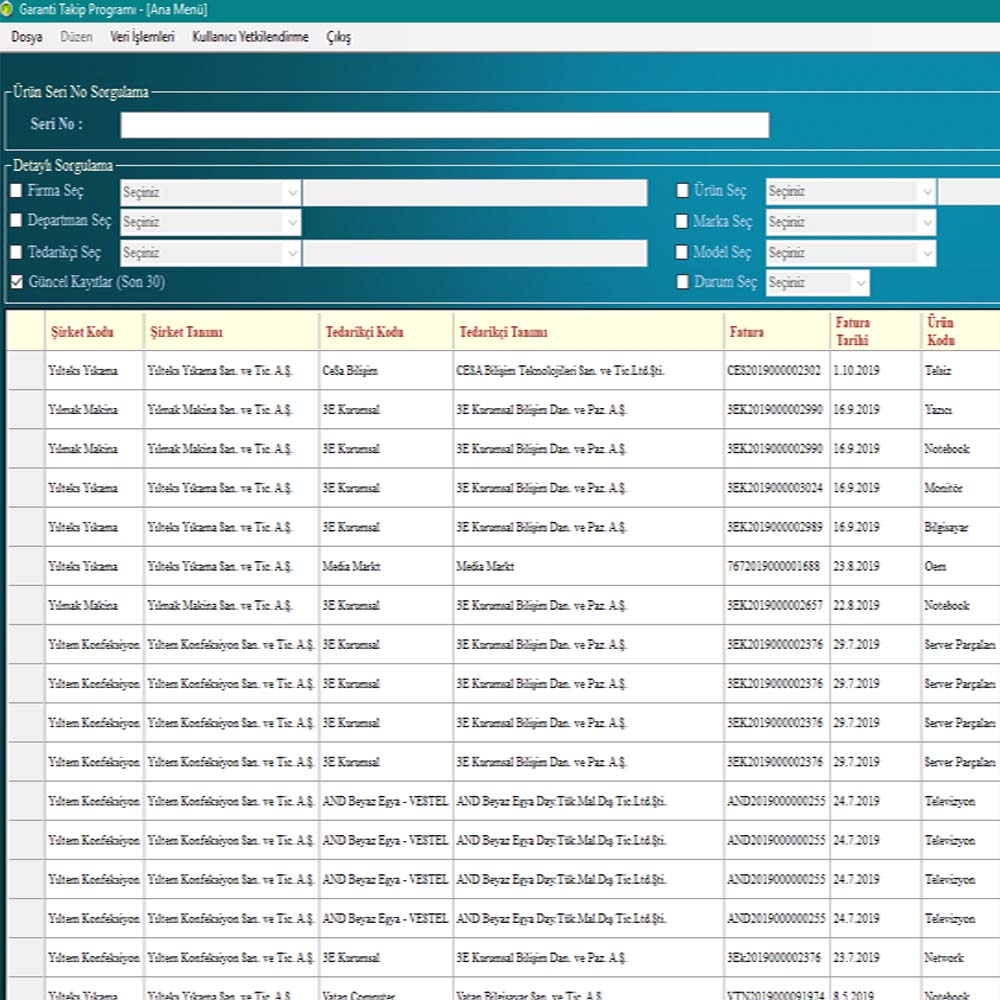Uncheck Güncel Kayıtlar (Son 30) checkbox
Image resolution: width=1000 pixels, height=1000 pixels.
(16, 283)
